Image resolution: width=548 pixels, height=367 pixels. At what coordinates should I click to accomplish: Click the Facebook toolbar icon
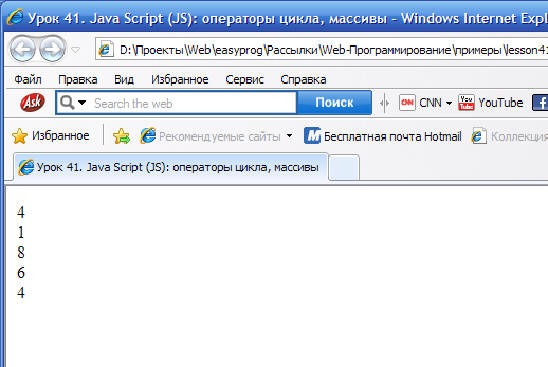coord(540,103)
